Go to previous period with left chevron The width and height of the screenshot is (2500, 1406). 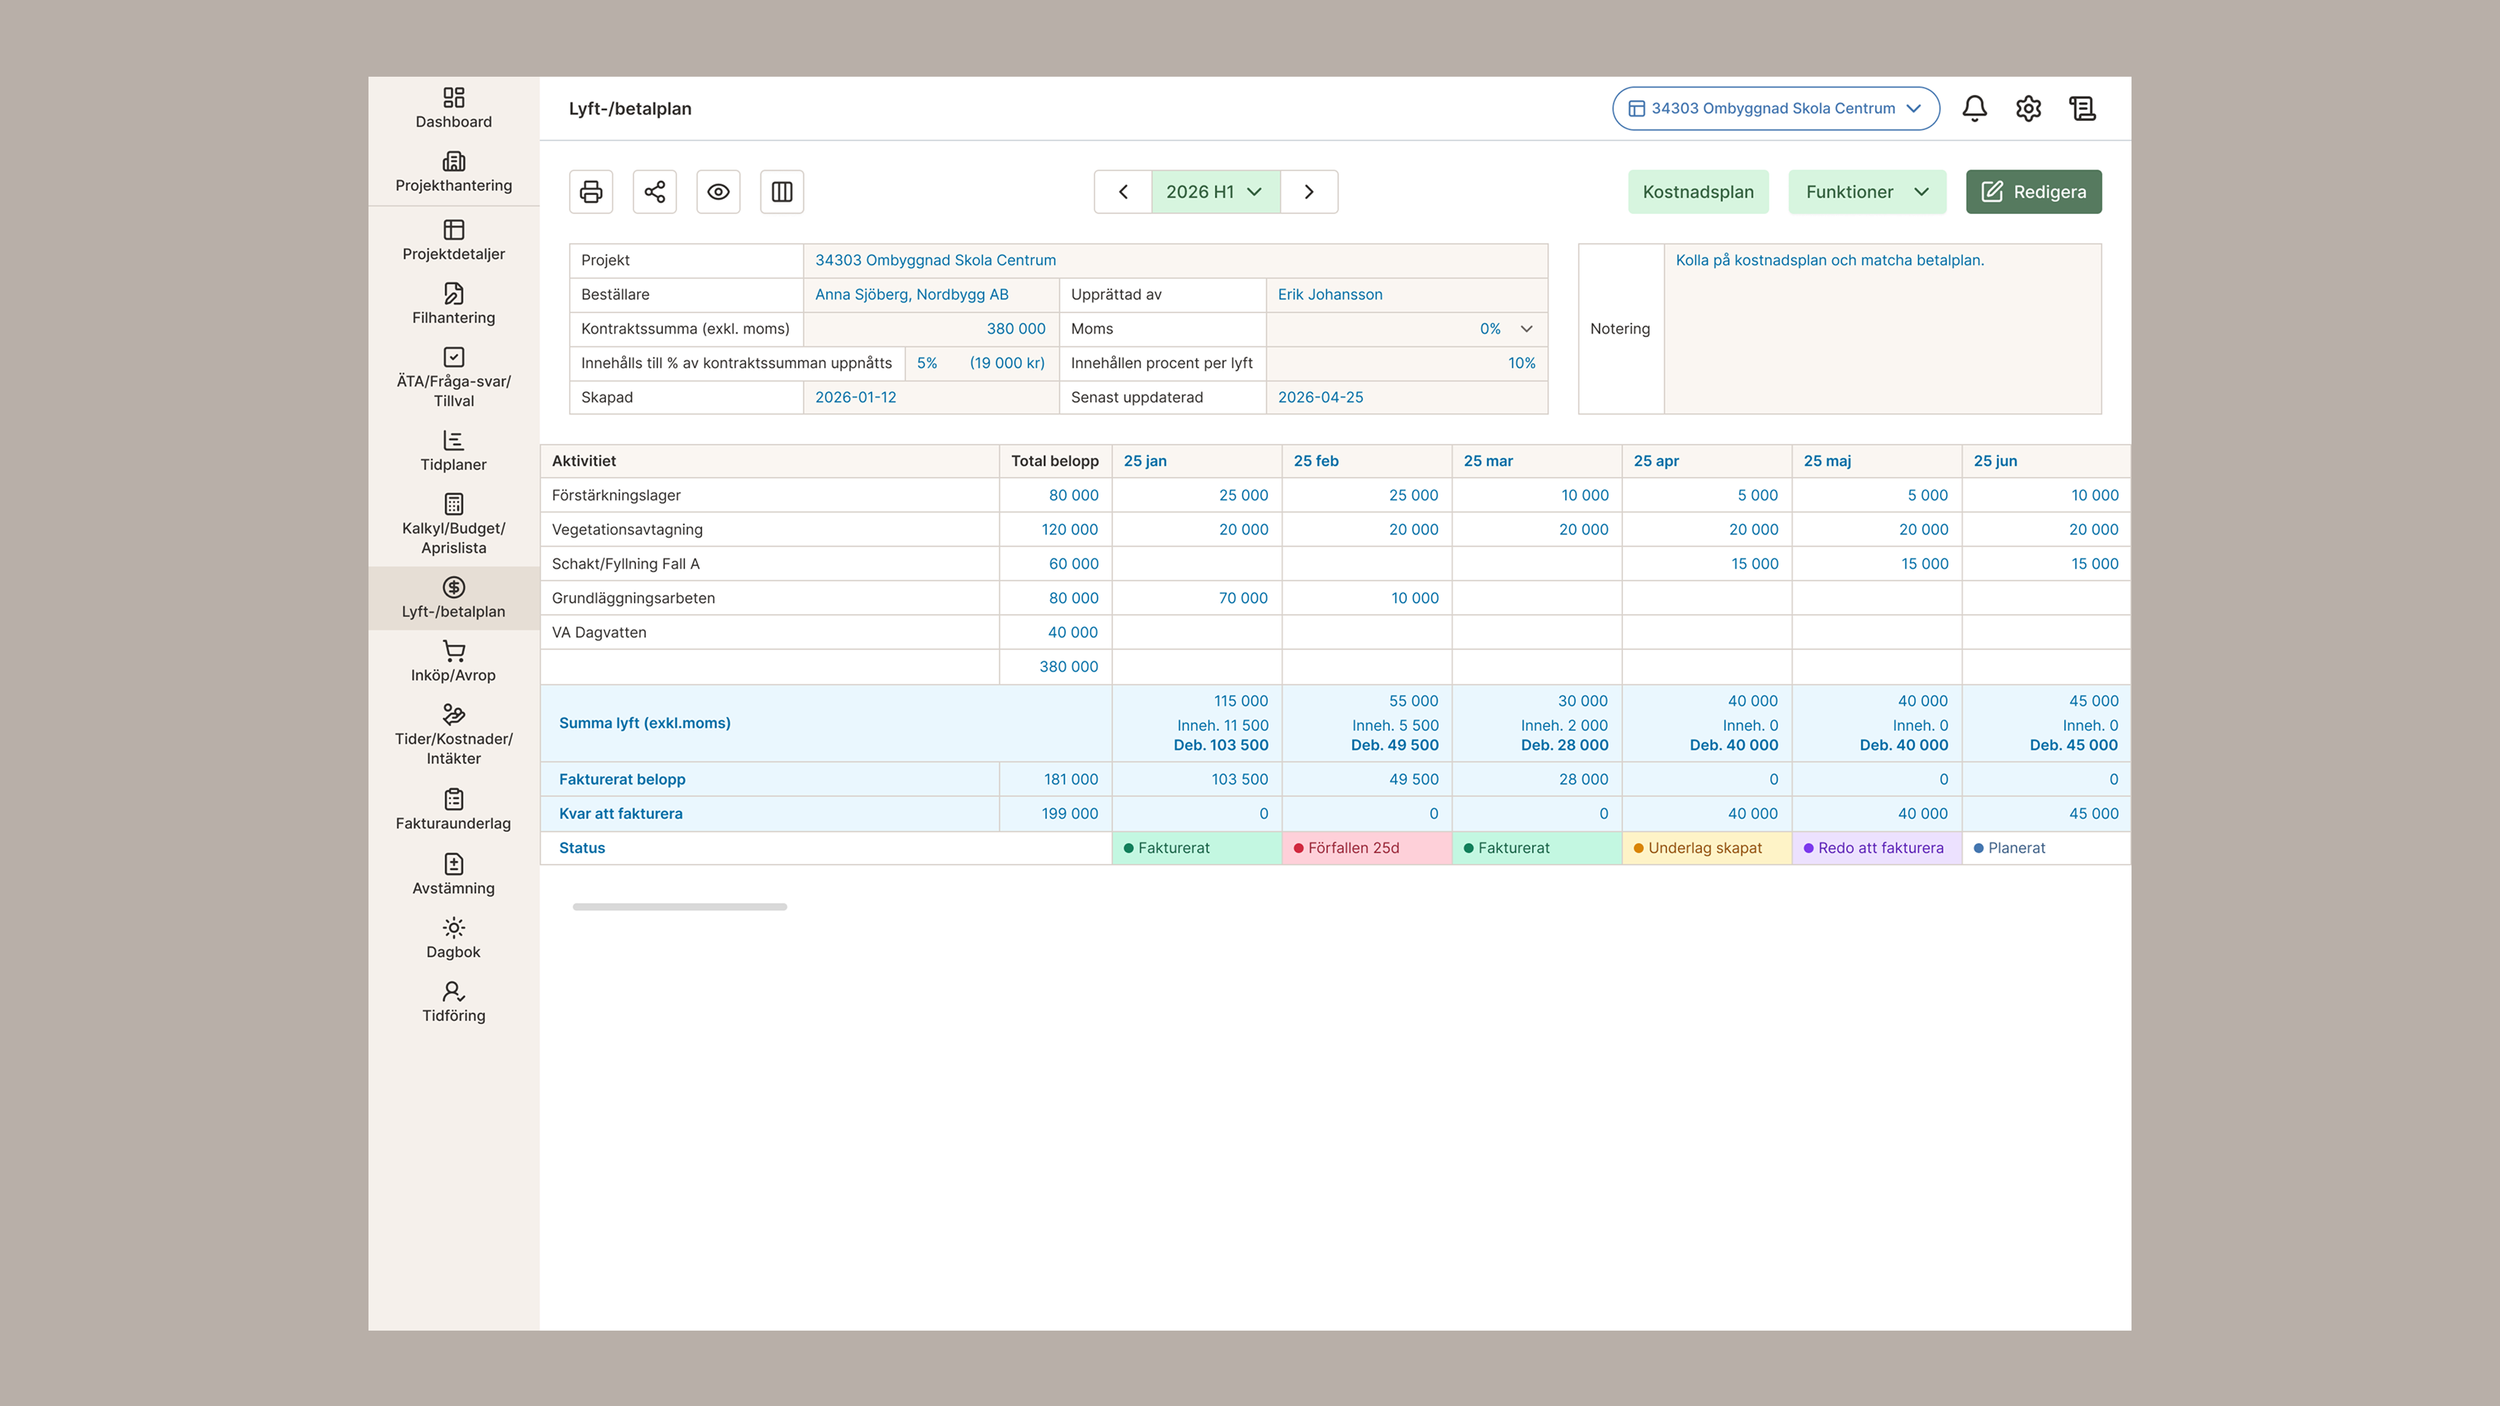coord(1123,192)
